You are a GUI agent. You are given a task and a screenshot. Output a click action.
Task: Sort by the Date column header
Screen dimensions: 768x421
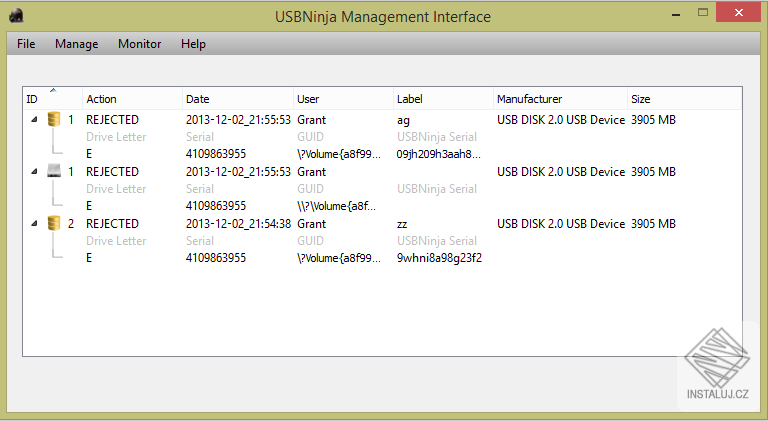[x=238, y=99]
